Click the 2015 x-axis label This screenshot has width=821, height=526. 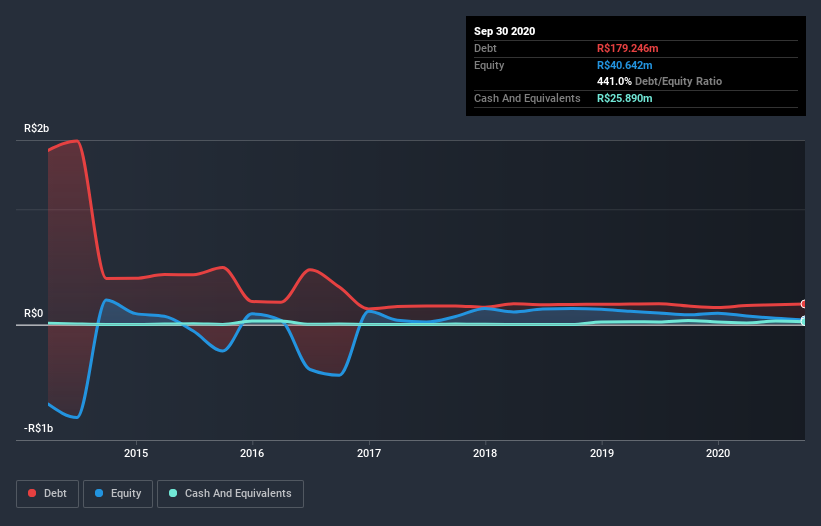click(x=136, y=453)
